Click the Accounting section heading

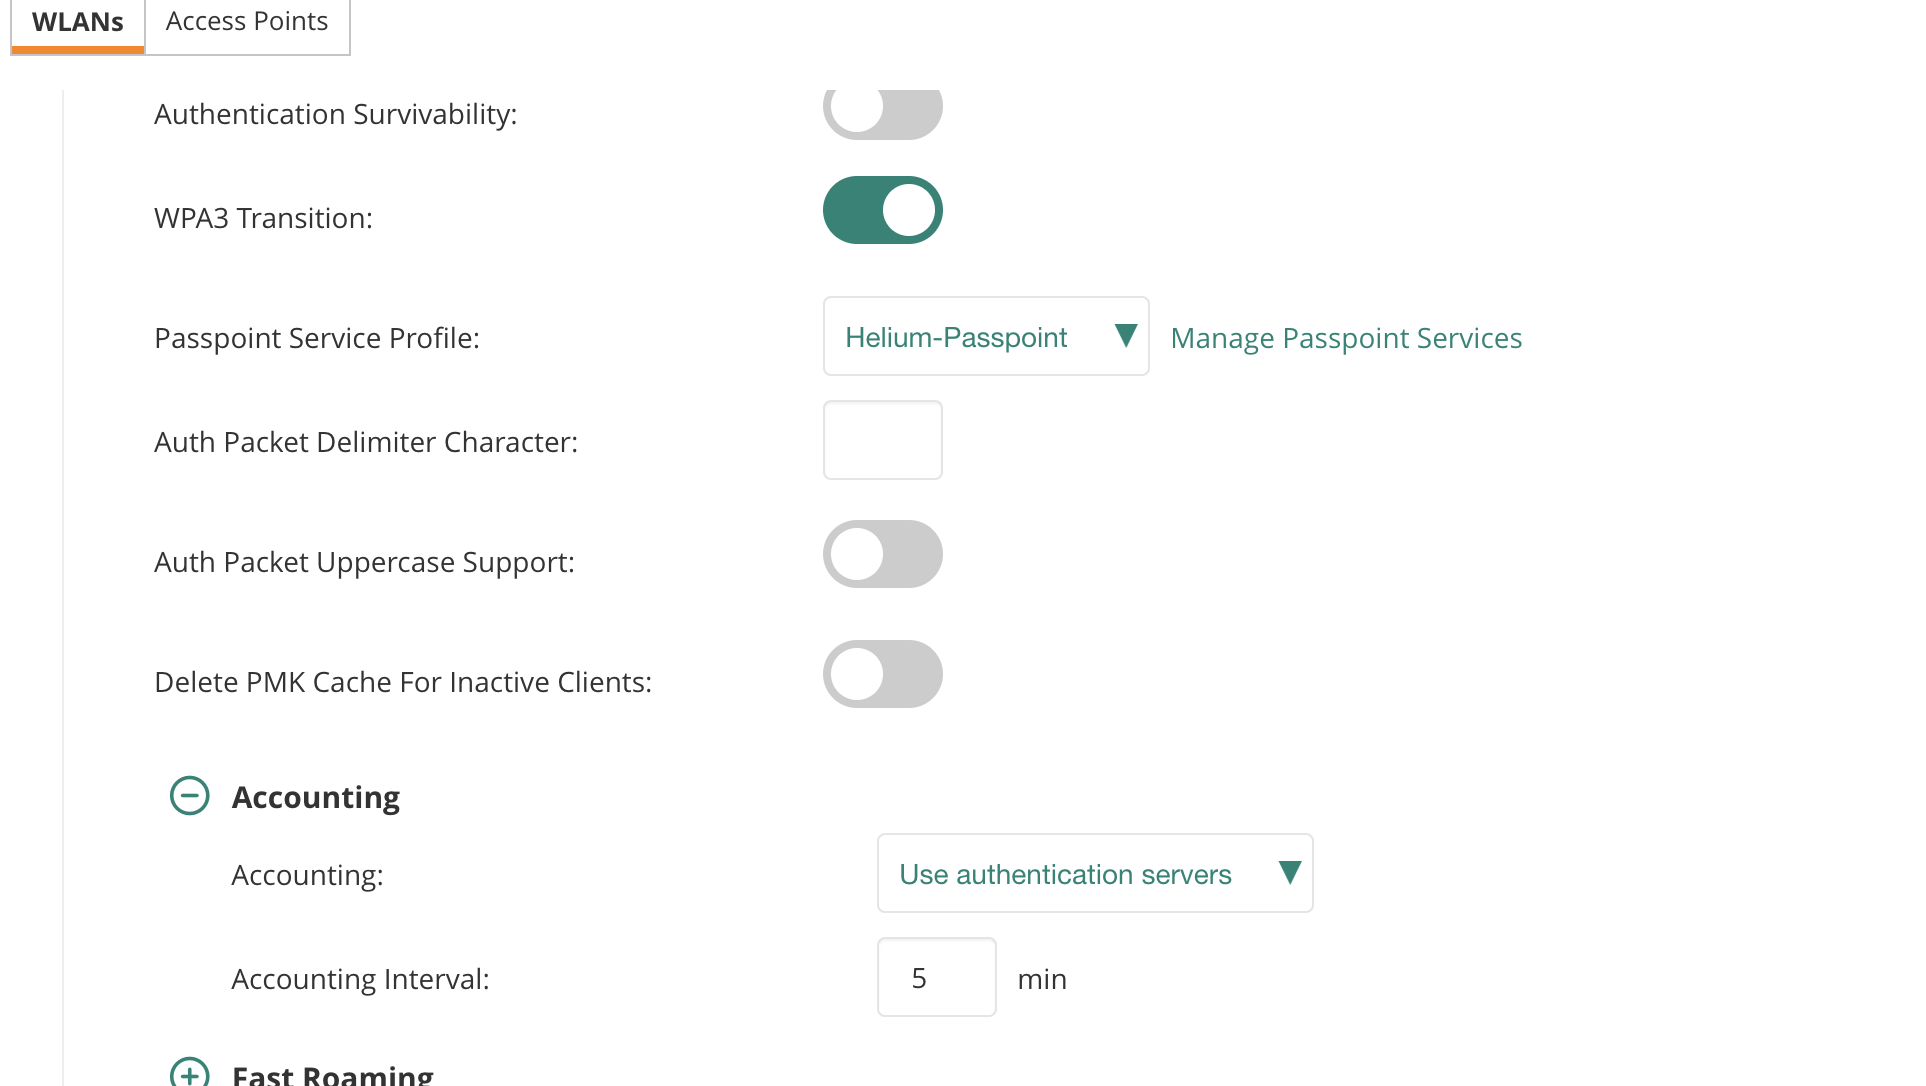click(x=315, y=797)
